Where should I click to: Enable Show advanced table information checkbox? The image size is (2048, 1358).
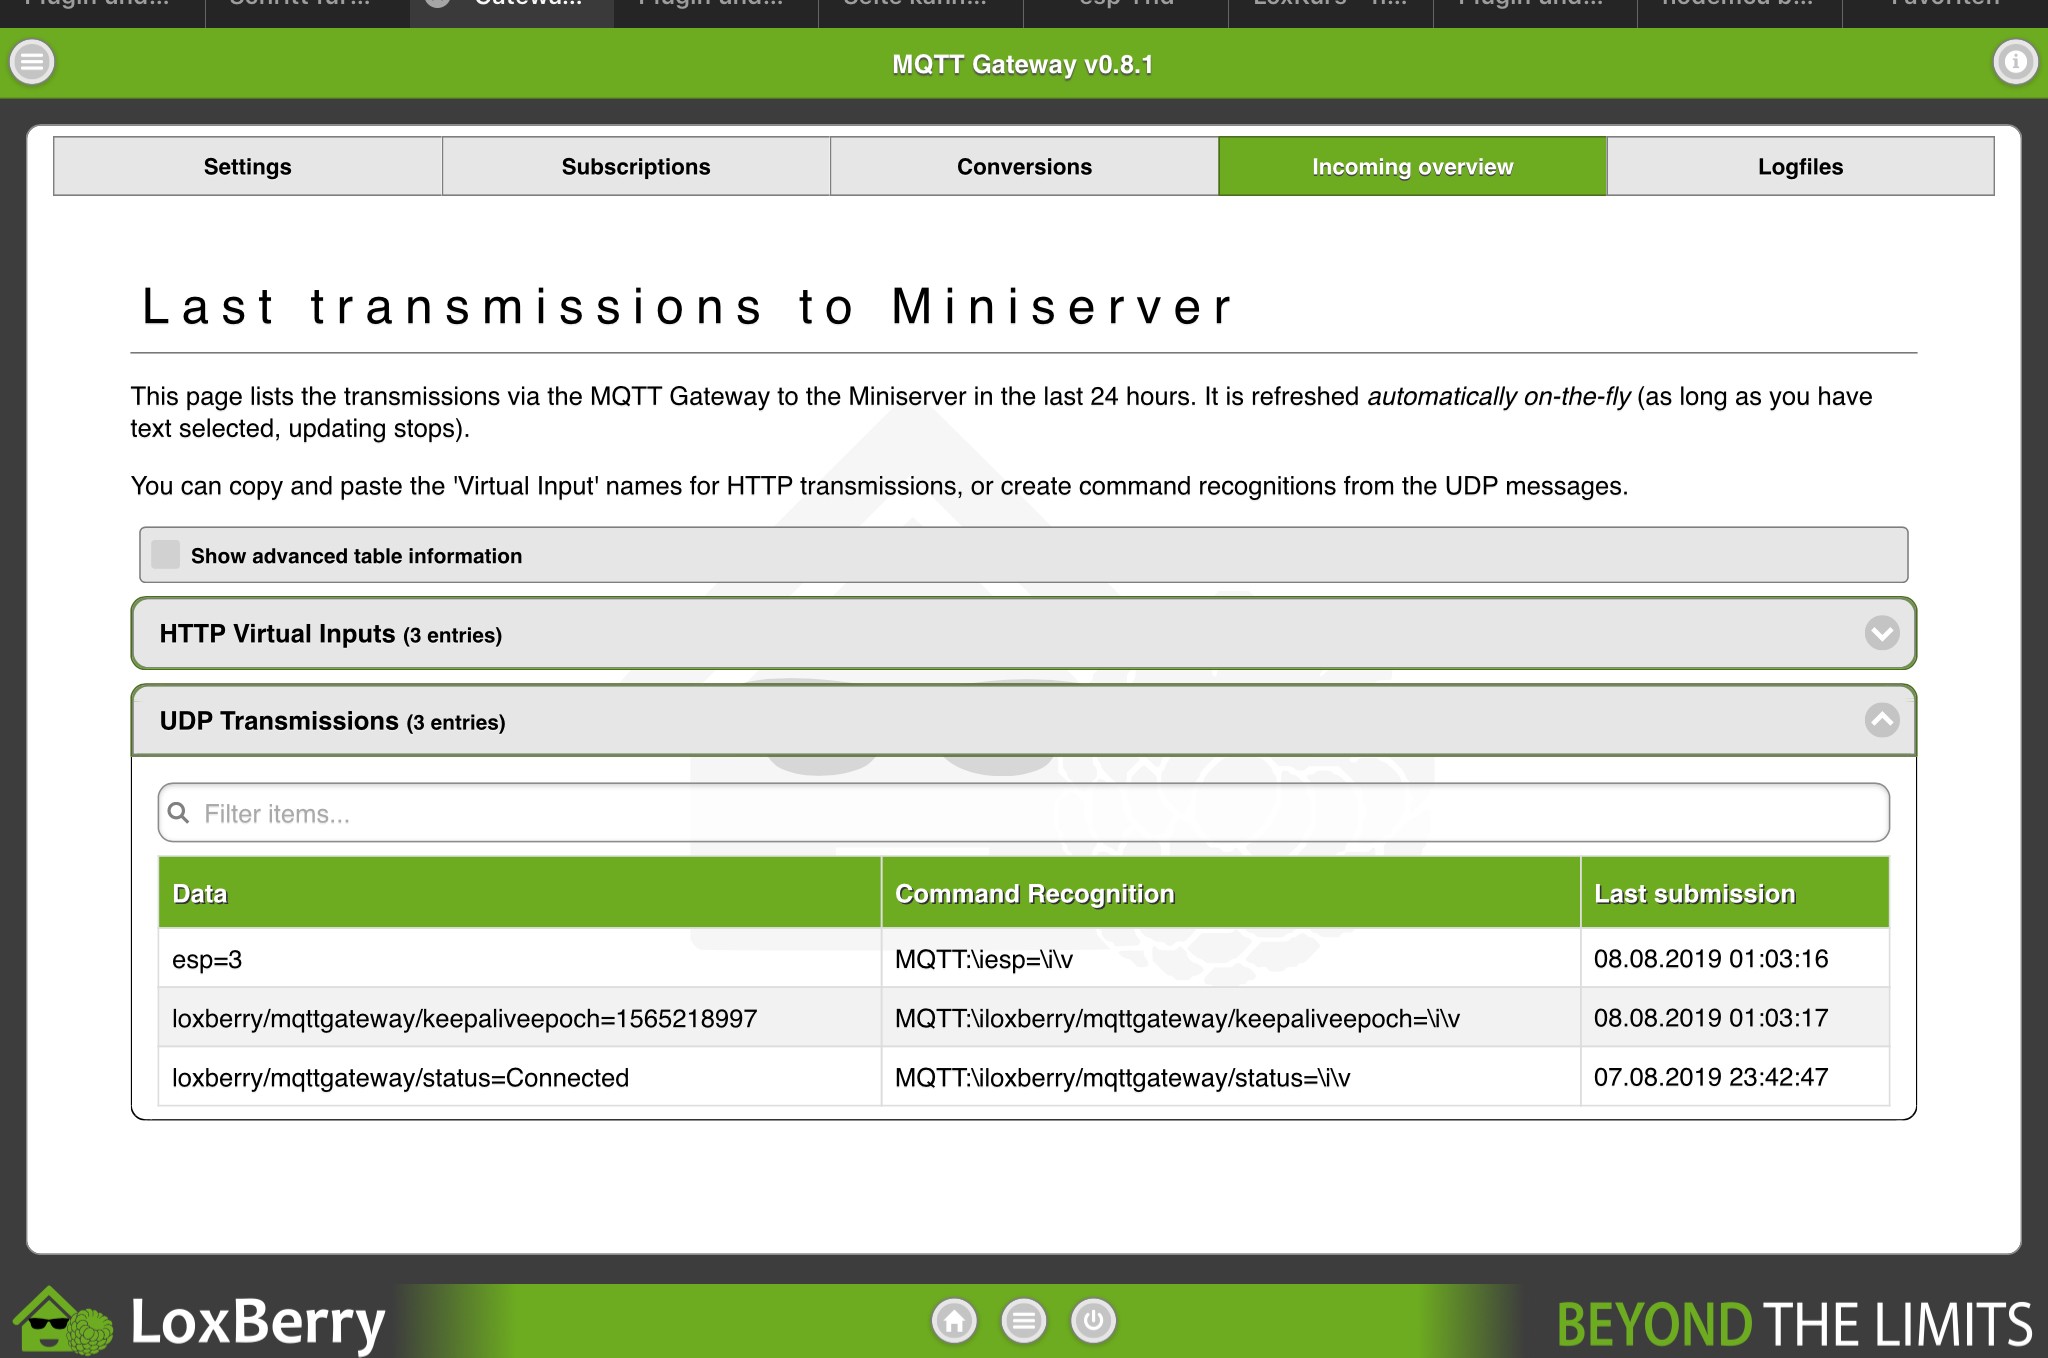[x=166, y=555]
